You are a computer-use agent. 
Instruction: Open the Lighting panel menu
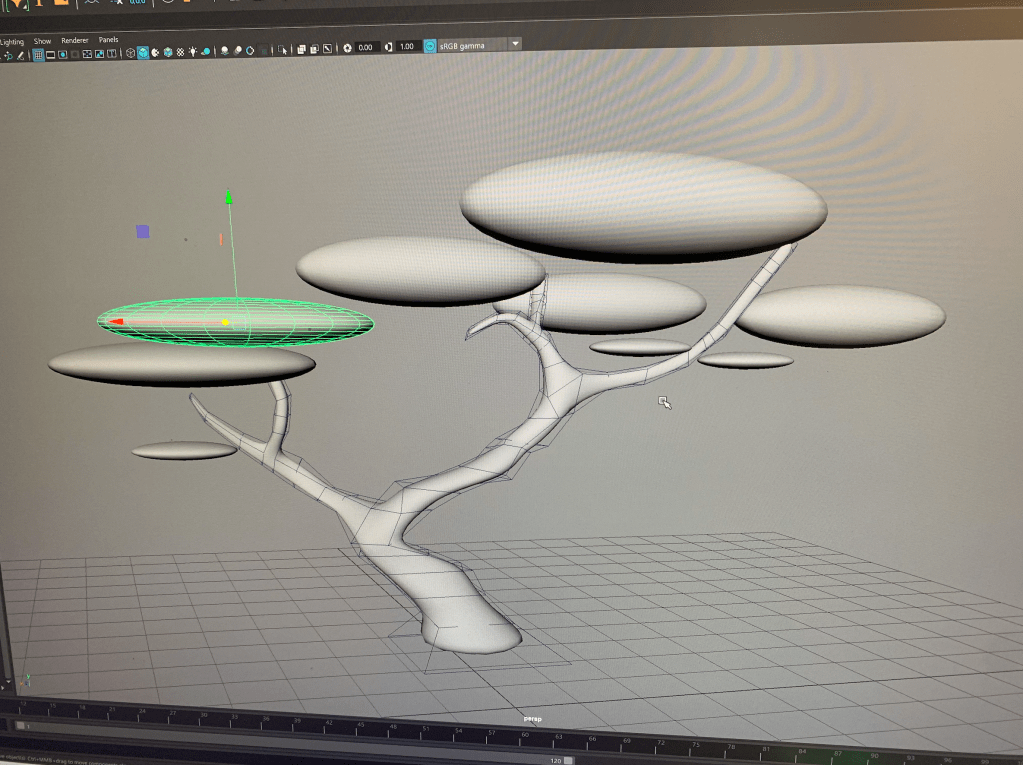point(12,42)
